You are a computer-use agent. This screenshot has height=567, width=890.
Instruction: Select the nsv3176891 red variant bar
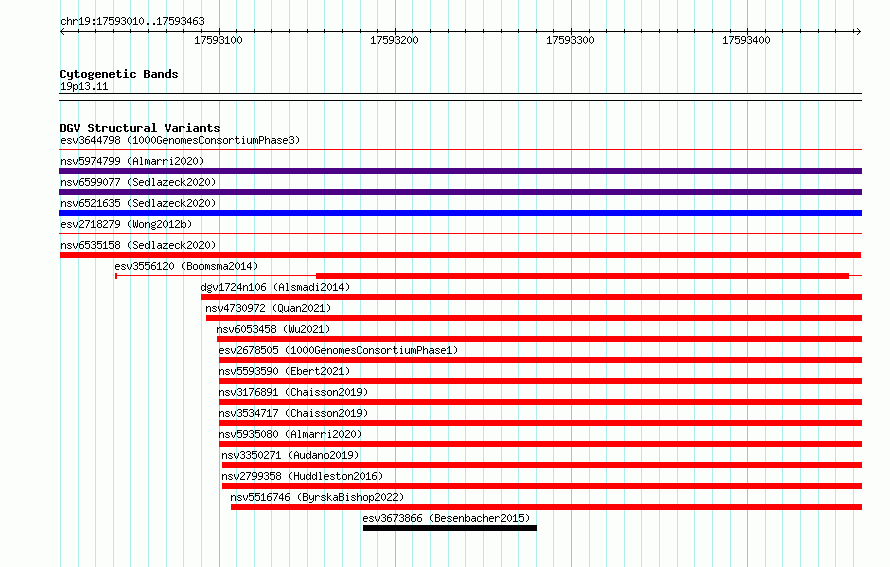click(540, 402)
